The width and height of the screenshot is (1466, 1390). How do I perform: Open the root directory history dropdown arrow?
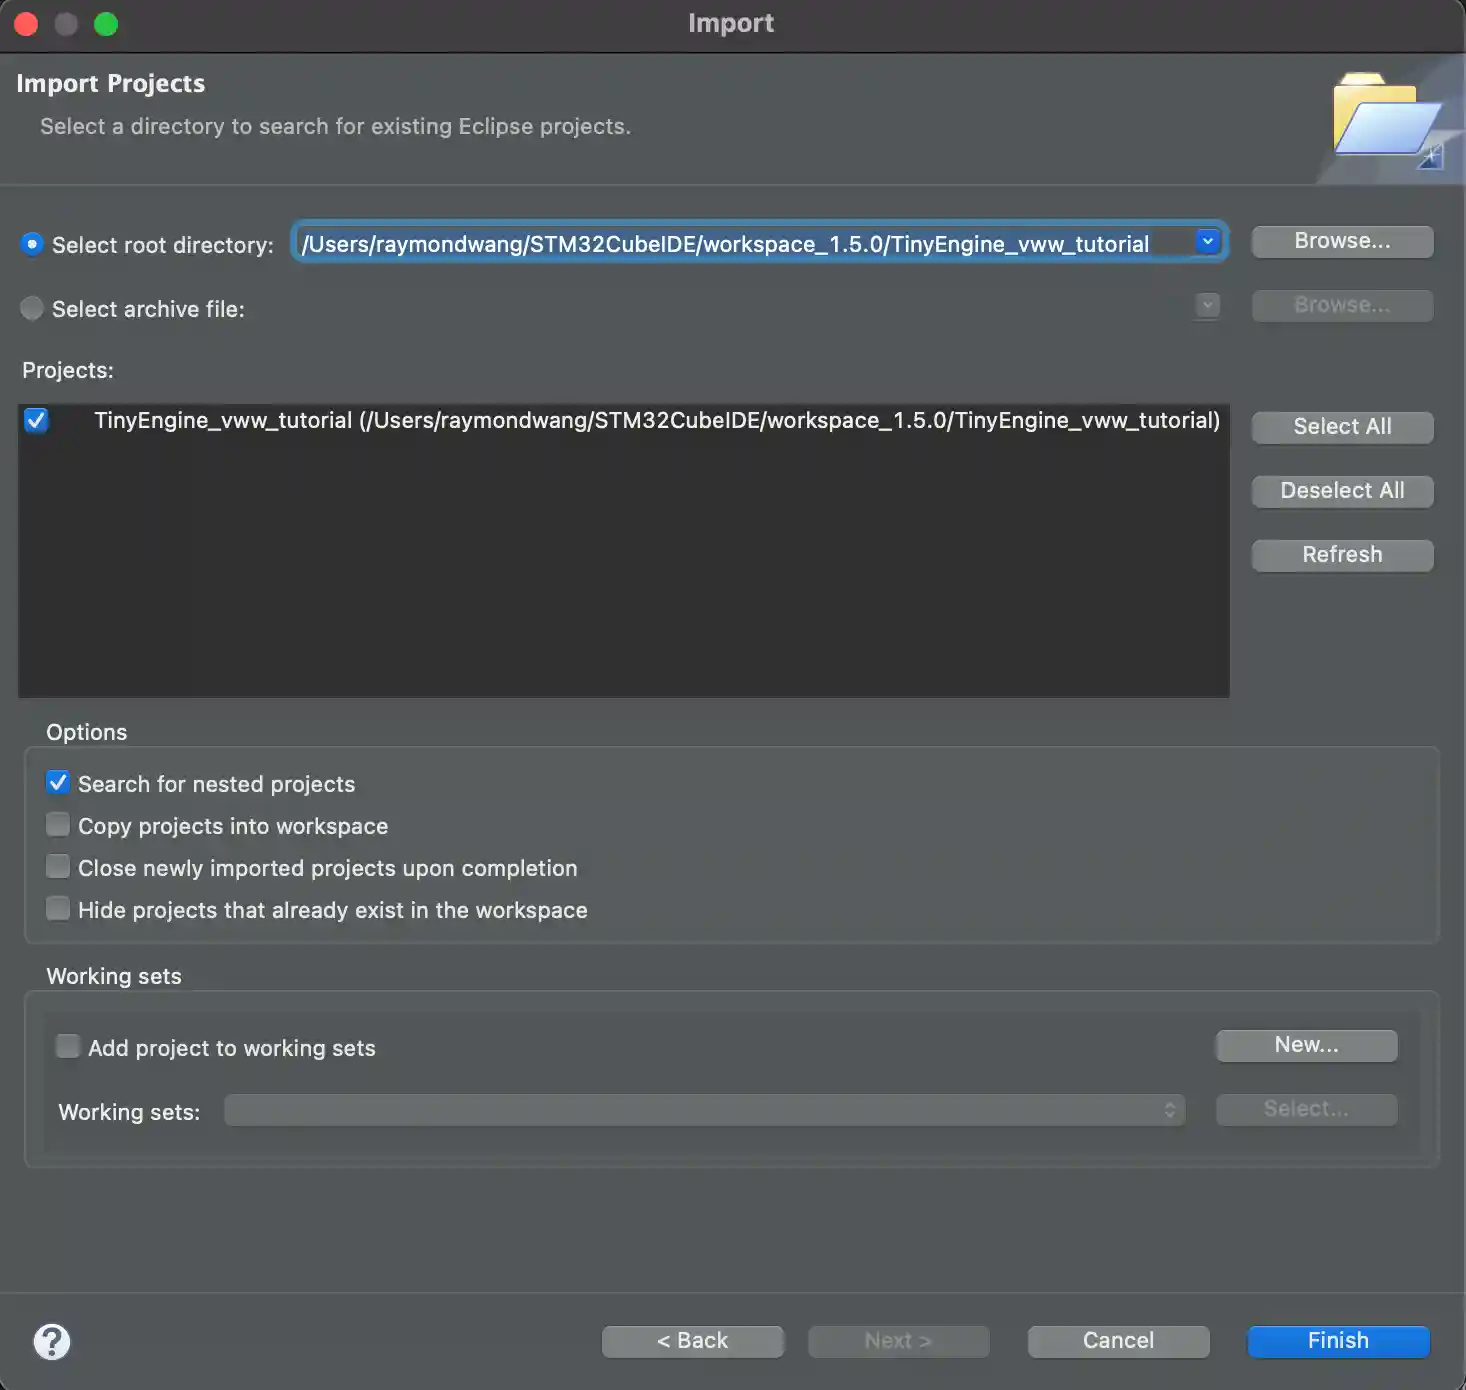[1208, 241]
